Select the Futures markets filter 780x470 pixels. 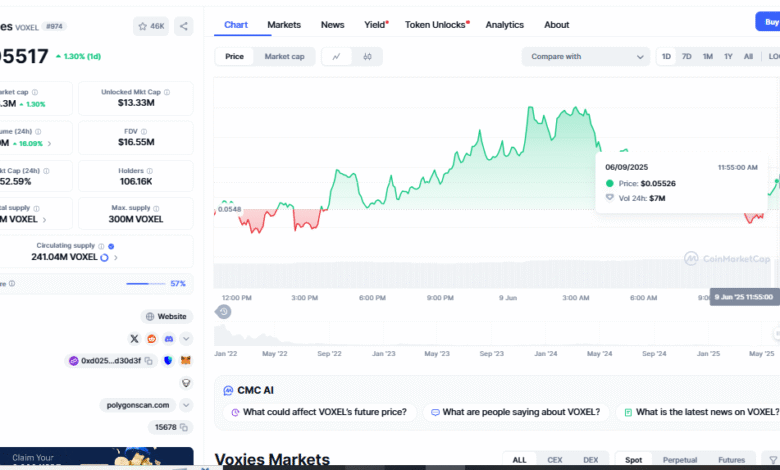[731, 460]
